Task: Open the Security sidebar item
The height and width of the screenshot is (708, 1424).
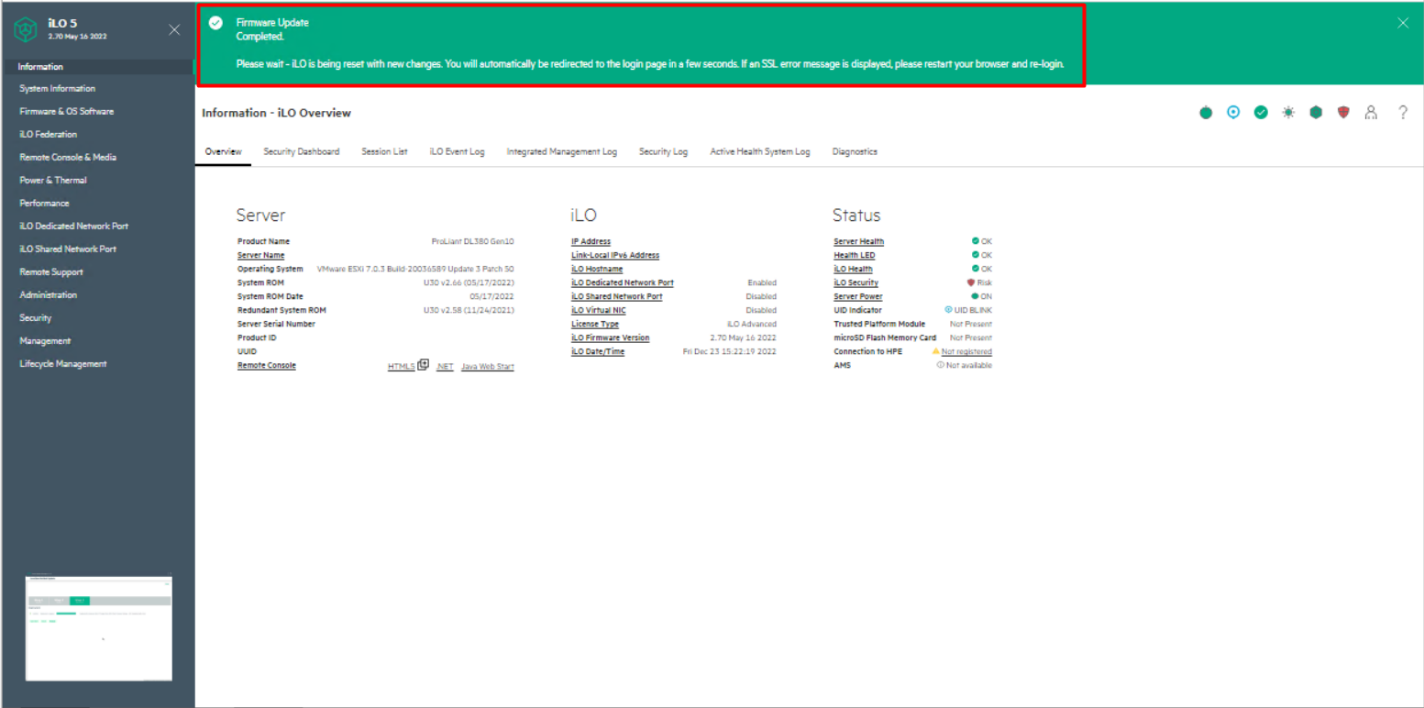Action: tap(35, 318)
